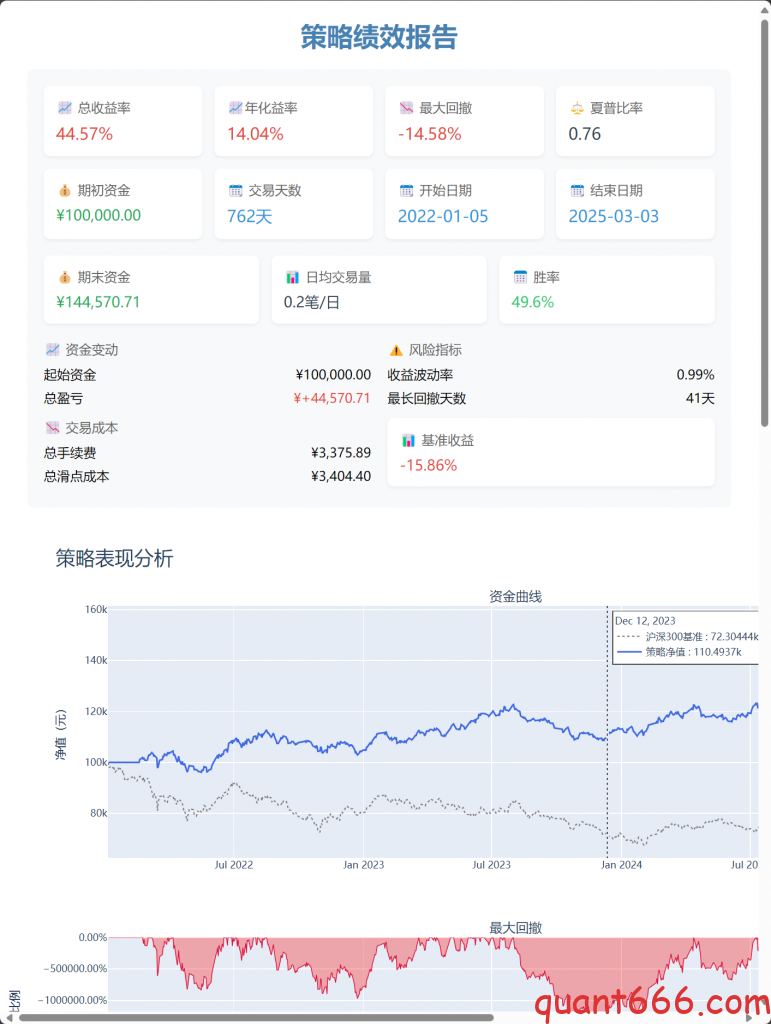Click the 资金曲线 chart title
771x1024 pixels.
515,596
